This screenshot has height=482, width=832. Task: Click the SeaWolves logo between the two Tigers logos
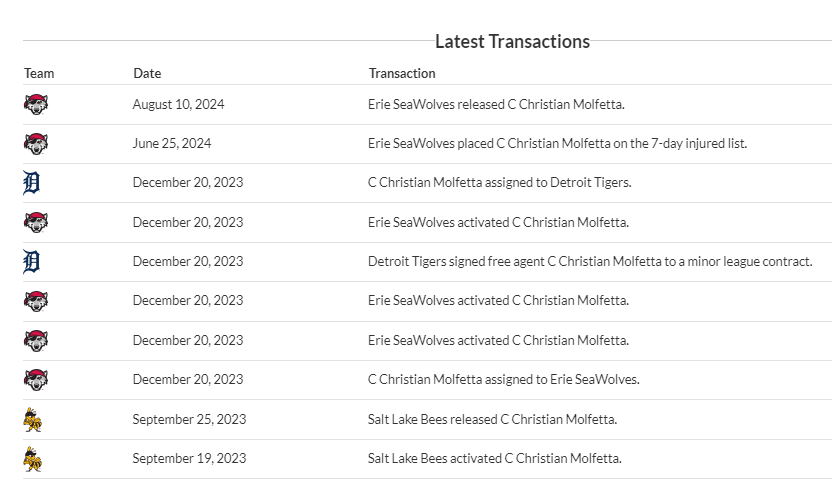(35, 222)
